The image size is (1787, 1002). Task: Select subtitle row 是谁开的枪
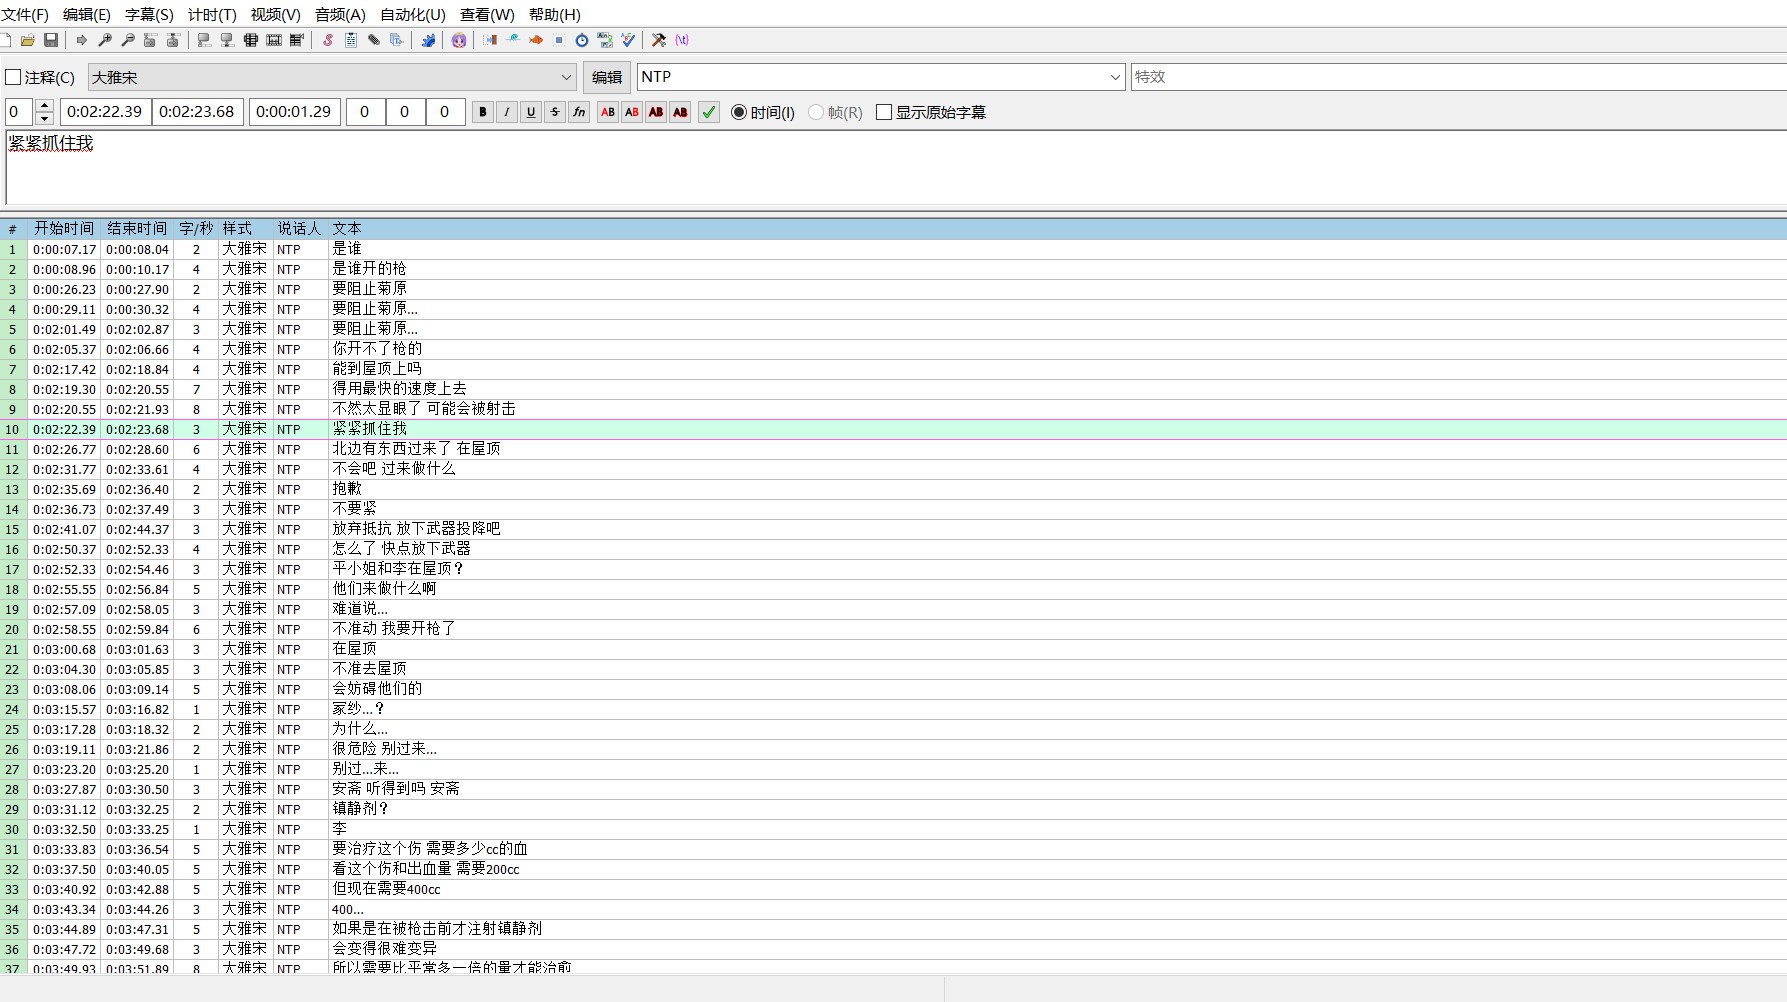[x=893, y=269]
